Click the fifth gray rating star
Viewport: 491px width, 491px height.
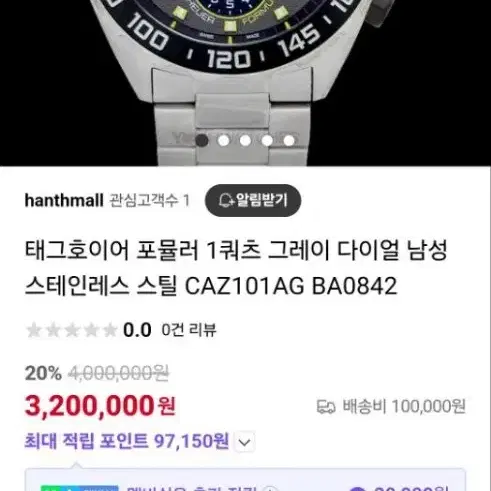(x=110, y=330)
